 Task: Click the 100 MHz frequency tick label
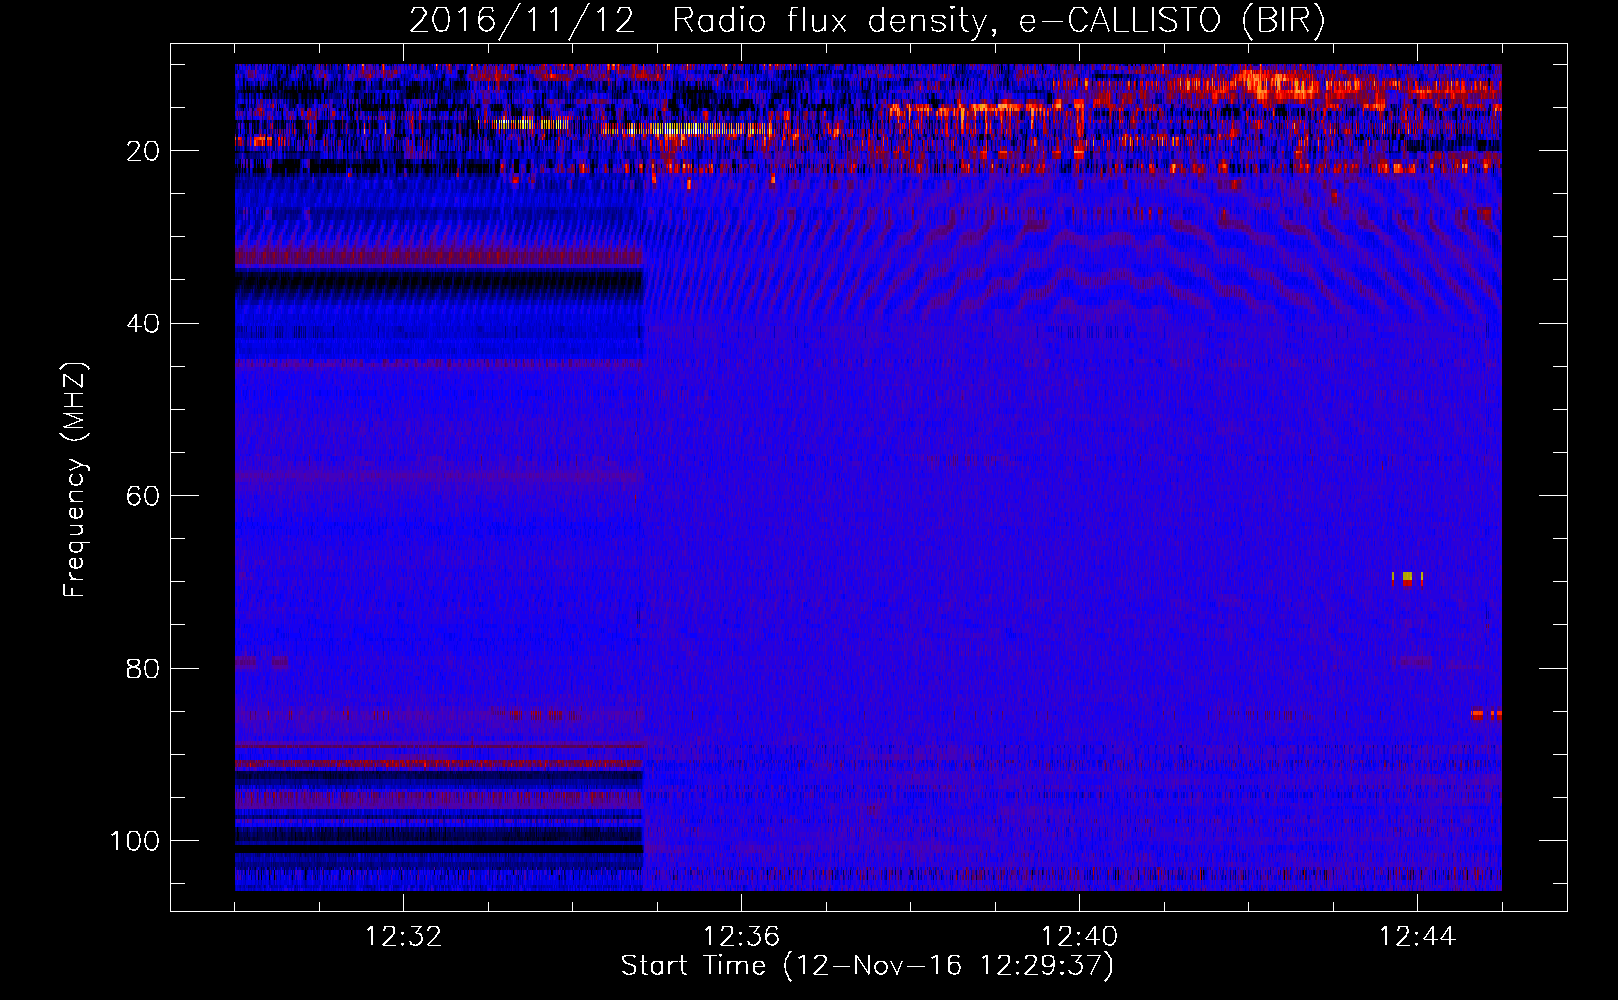(135, 841)
